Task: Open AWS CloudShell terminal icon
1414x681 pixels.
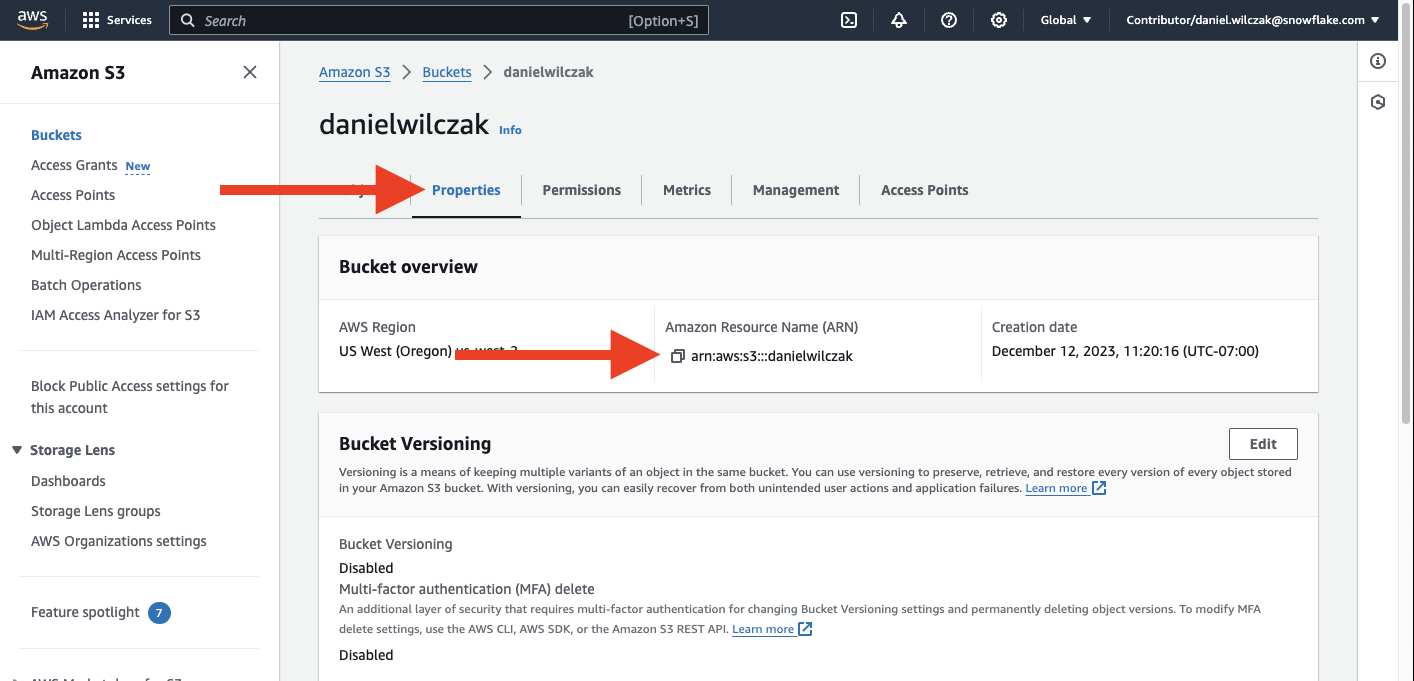Action: click(x=849, y=20)
